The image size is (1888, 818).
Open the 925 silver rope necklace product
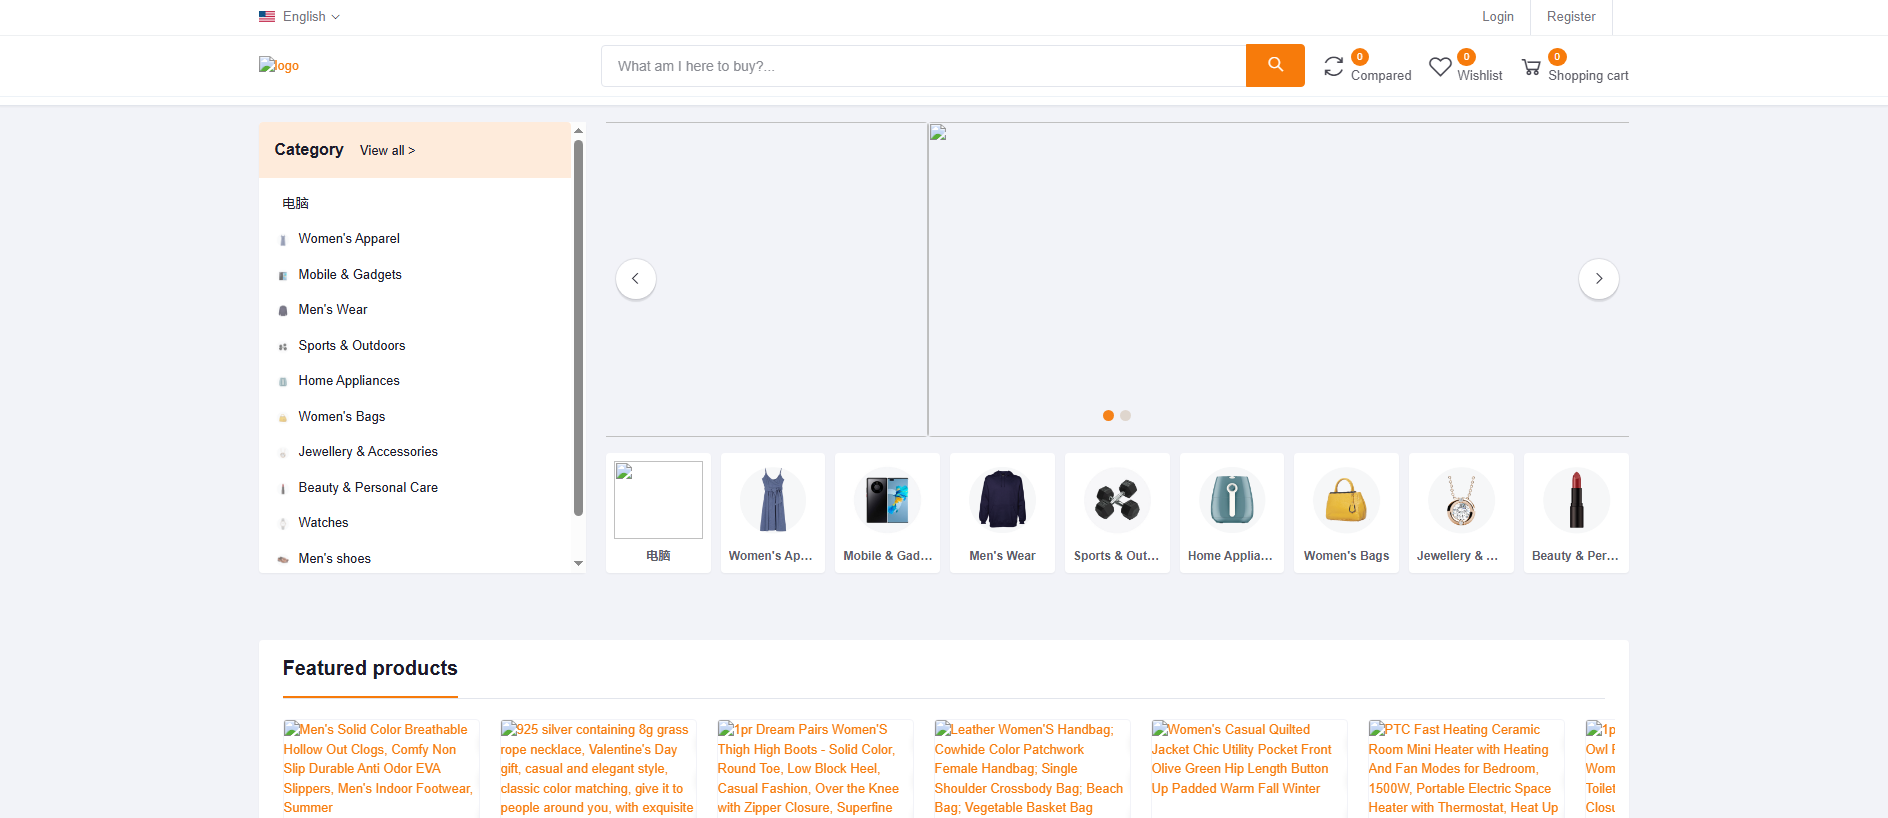[597, 768]
